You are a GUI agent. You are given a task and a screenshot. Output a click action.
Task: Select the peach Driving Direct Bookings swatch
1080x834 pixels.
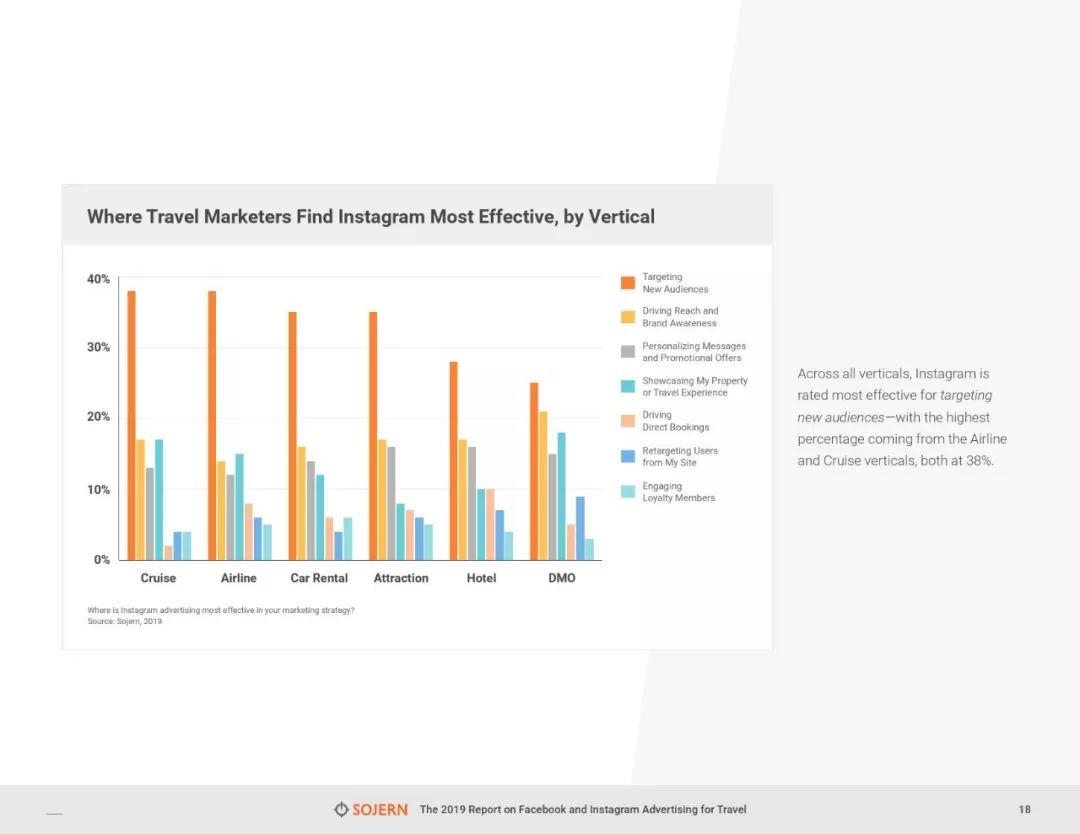[x=627, y=421]
